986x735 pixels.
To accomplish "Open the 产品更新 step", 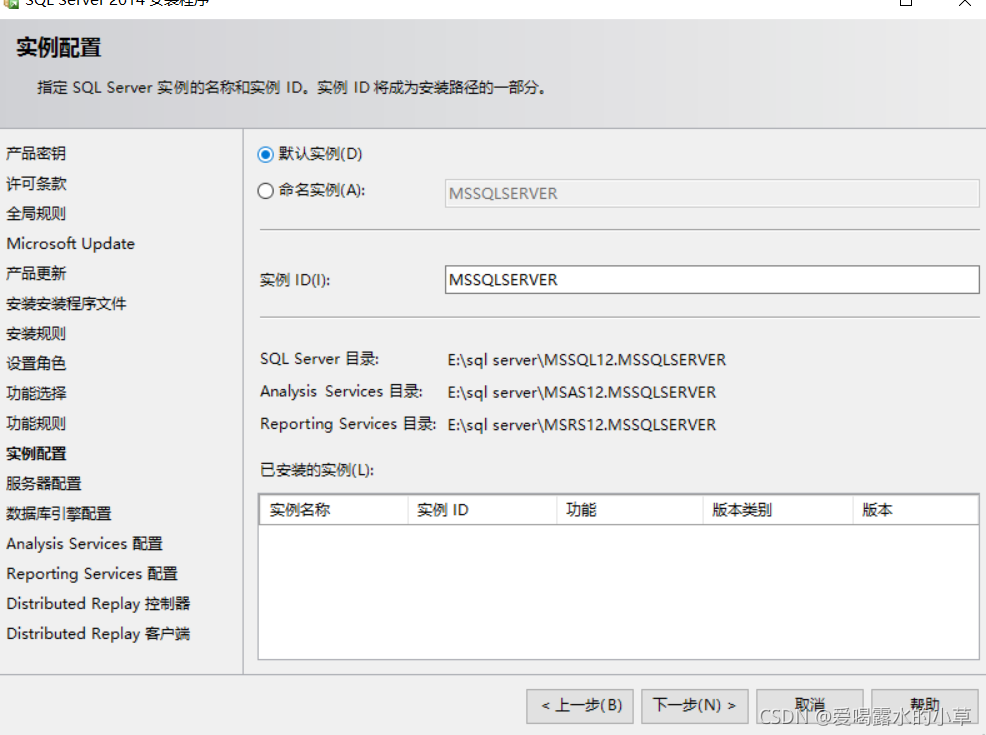I will 36,274.
